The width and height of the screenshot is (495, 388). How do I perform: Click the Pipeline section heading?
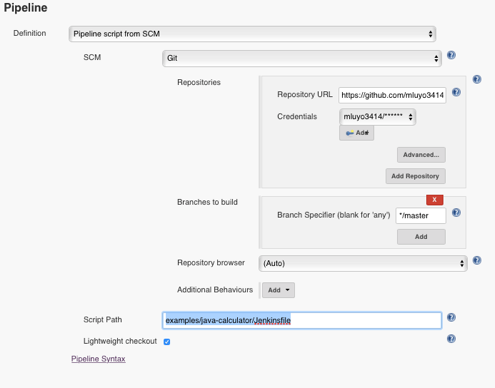26,8
